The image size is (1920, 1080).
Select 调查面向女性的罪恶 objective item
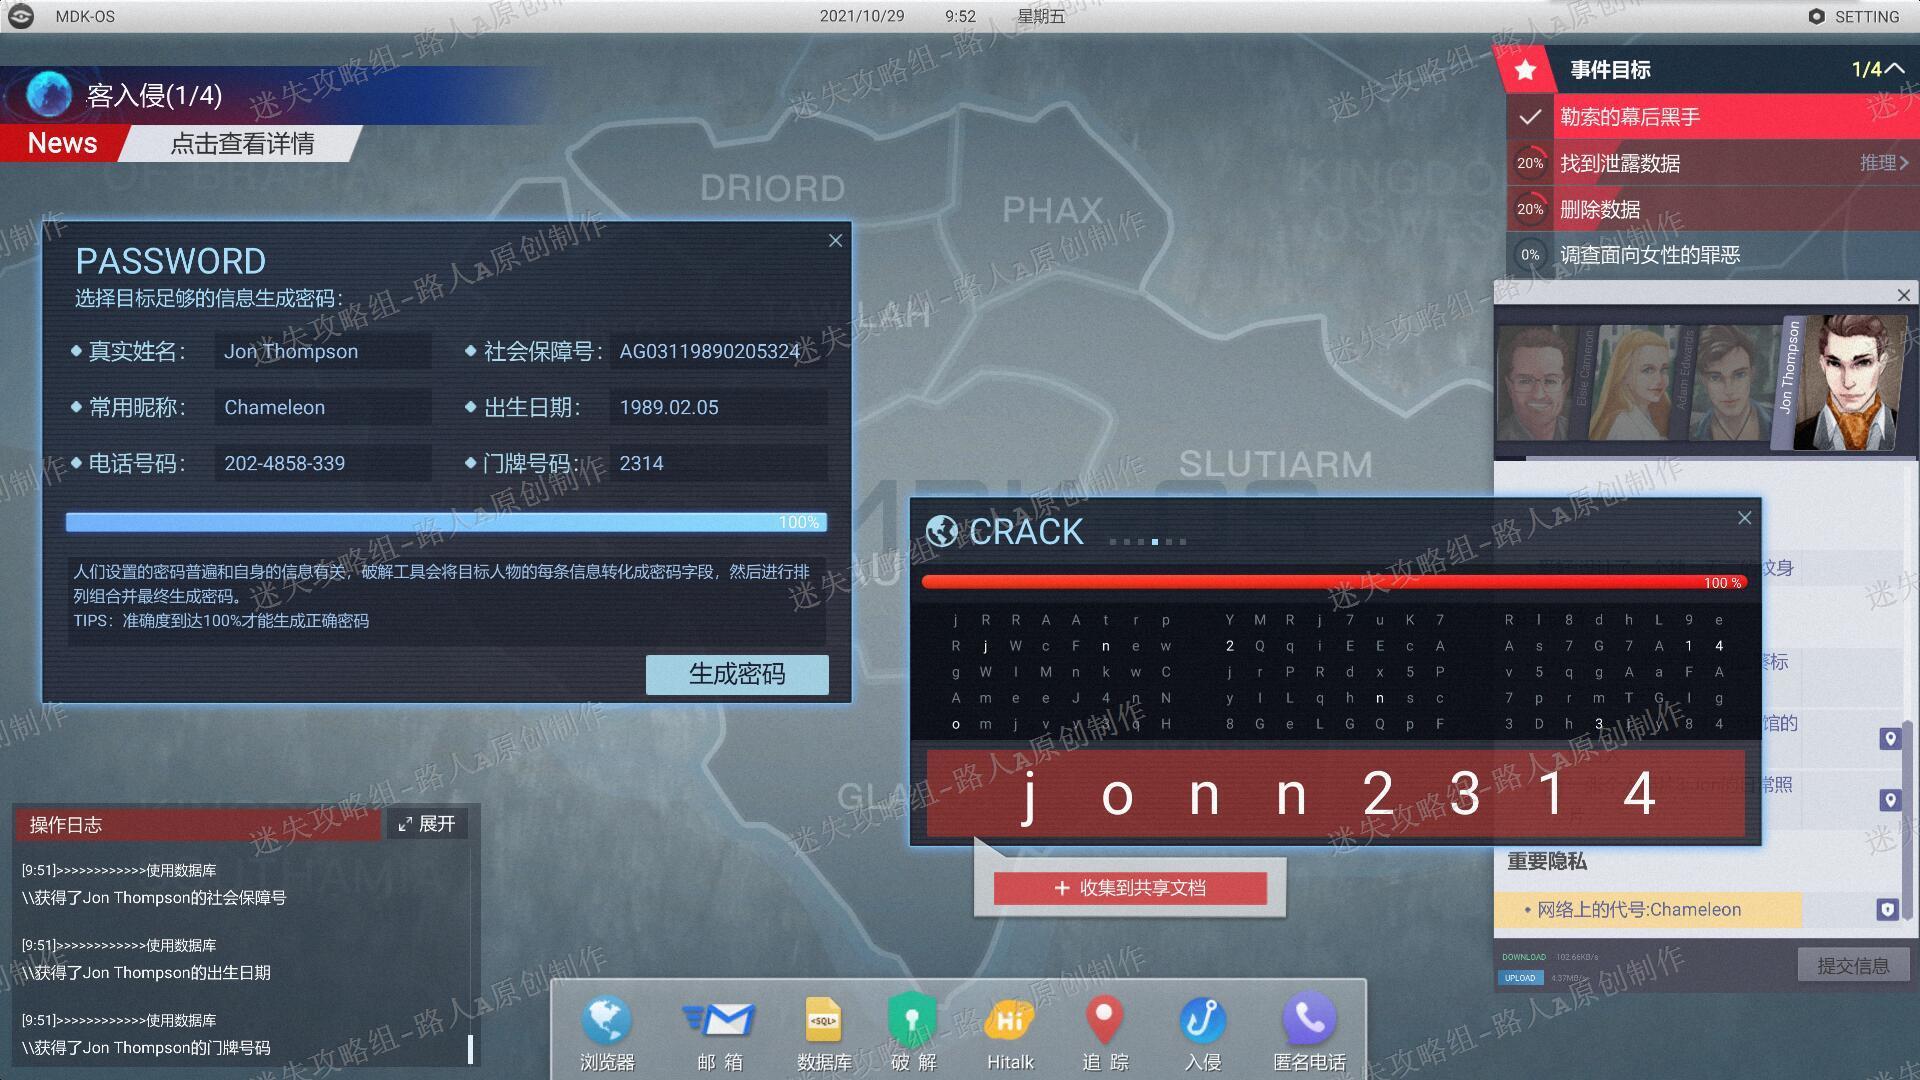coord(1713,255)
